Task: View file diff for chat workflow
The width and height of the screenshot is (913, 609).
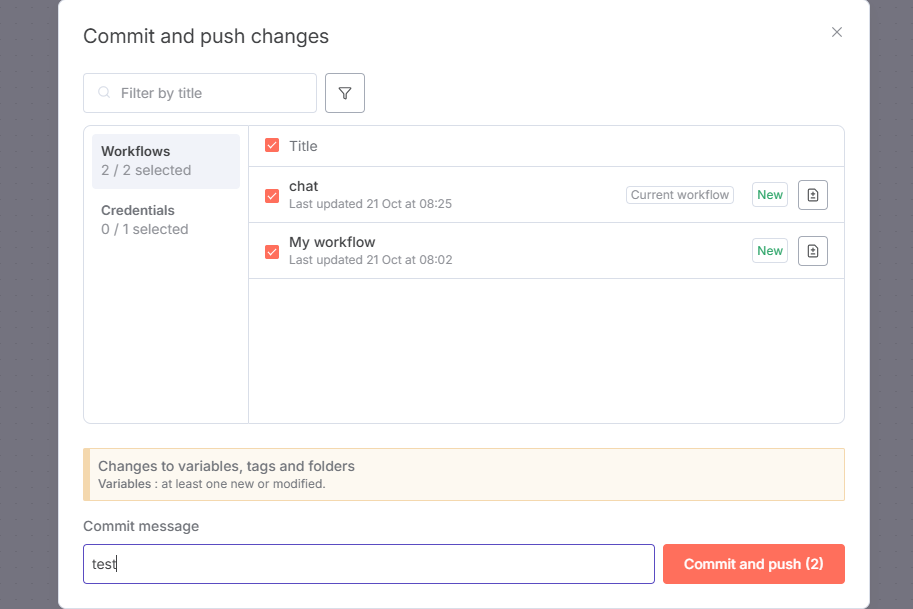Action: [x=812, y=195]
